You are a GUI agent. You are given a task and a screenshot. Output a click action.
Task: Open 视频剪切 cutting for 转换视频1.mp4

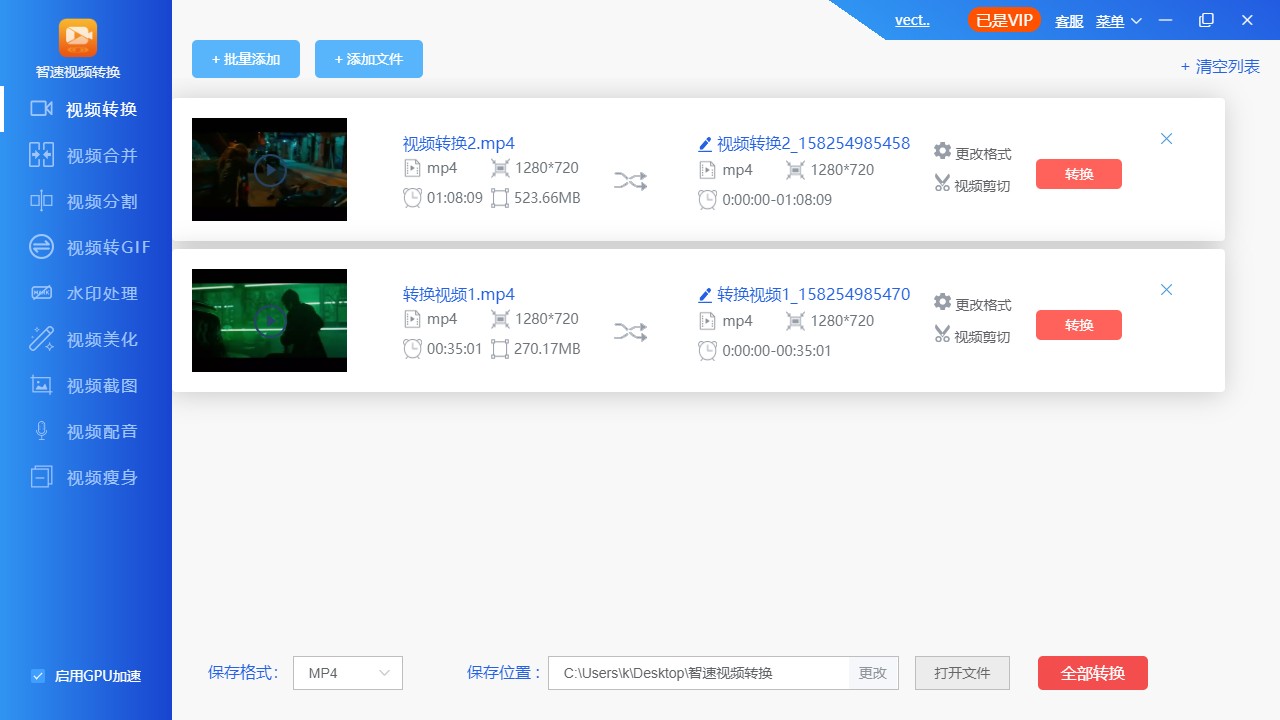(x=971, y=336)
